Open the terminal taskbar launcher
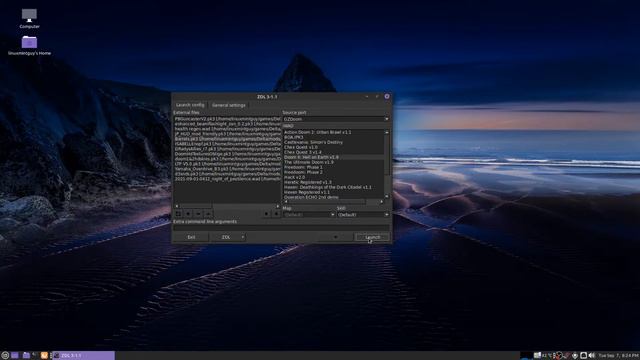The width and height of the screenshot is (640, 360). click(x=35, y=356)
